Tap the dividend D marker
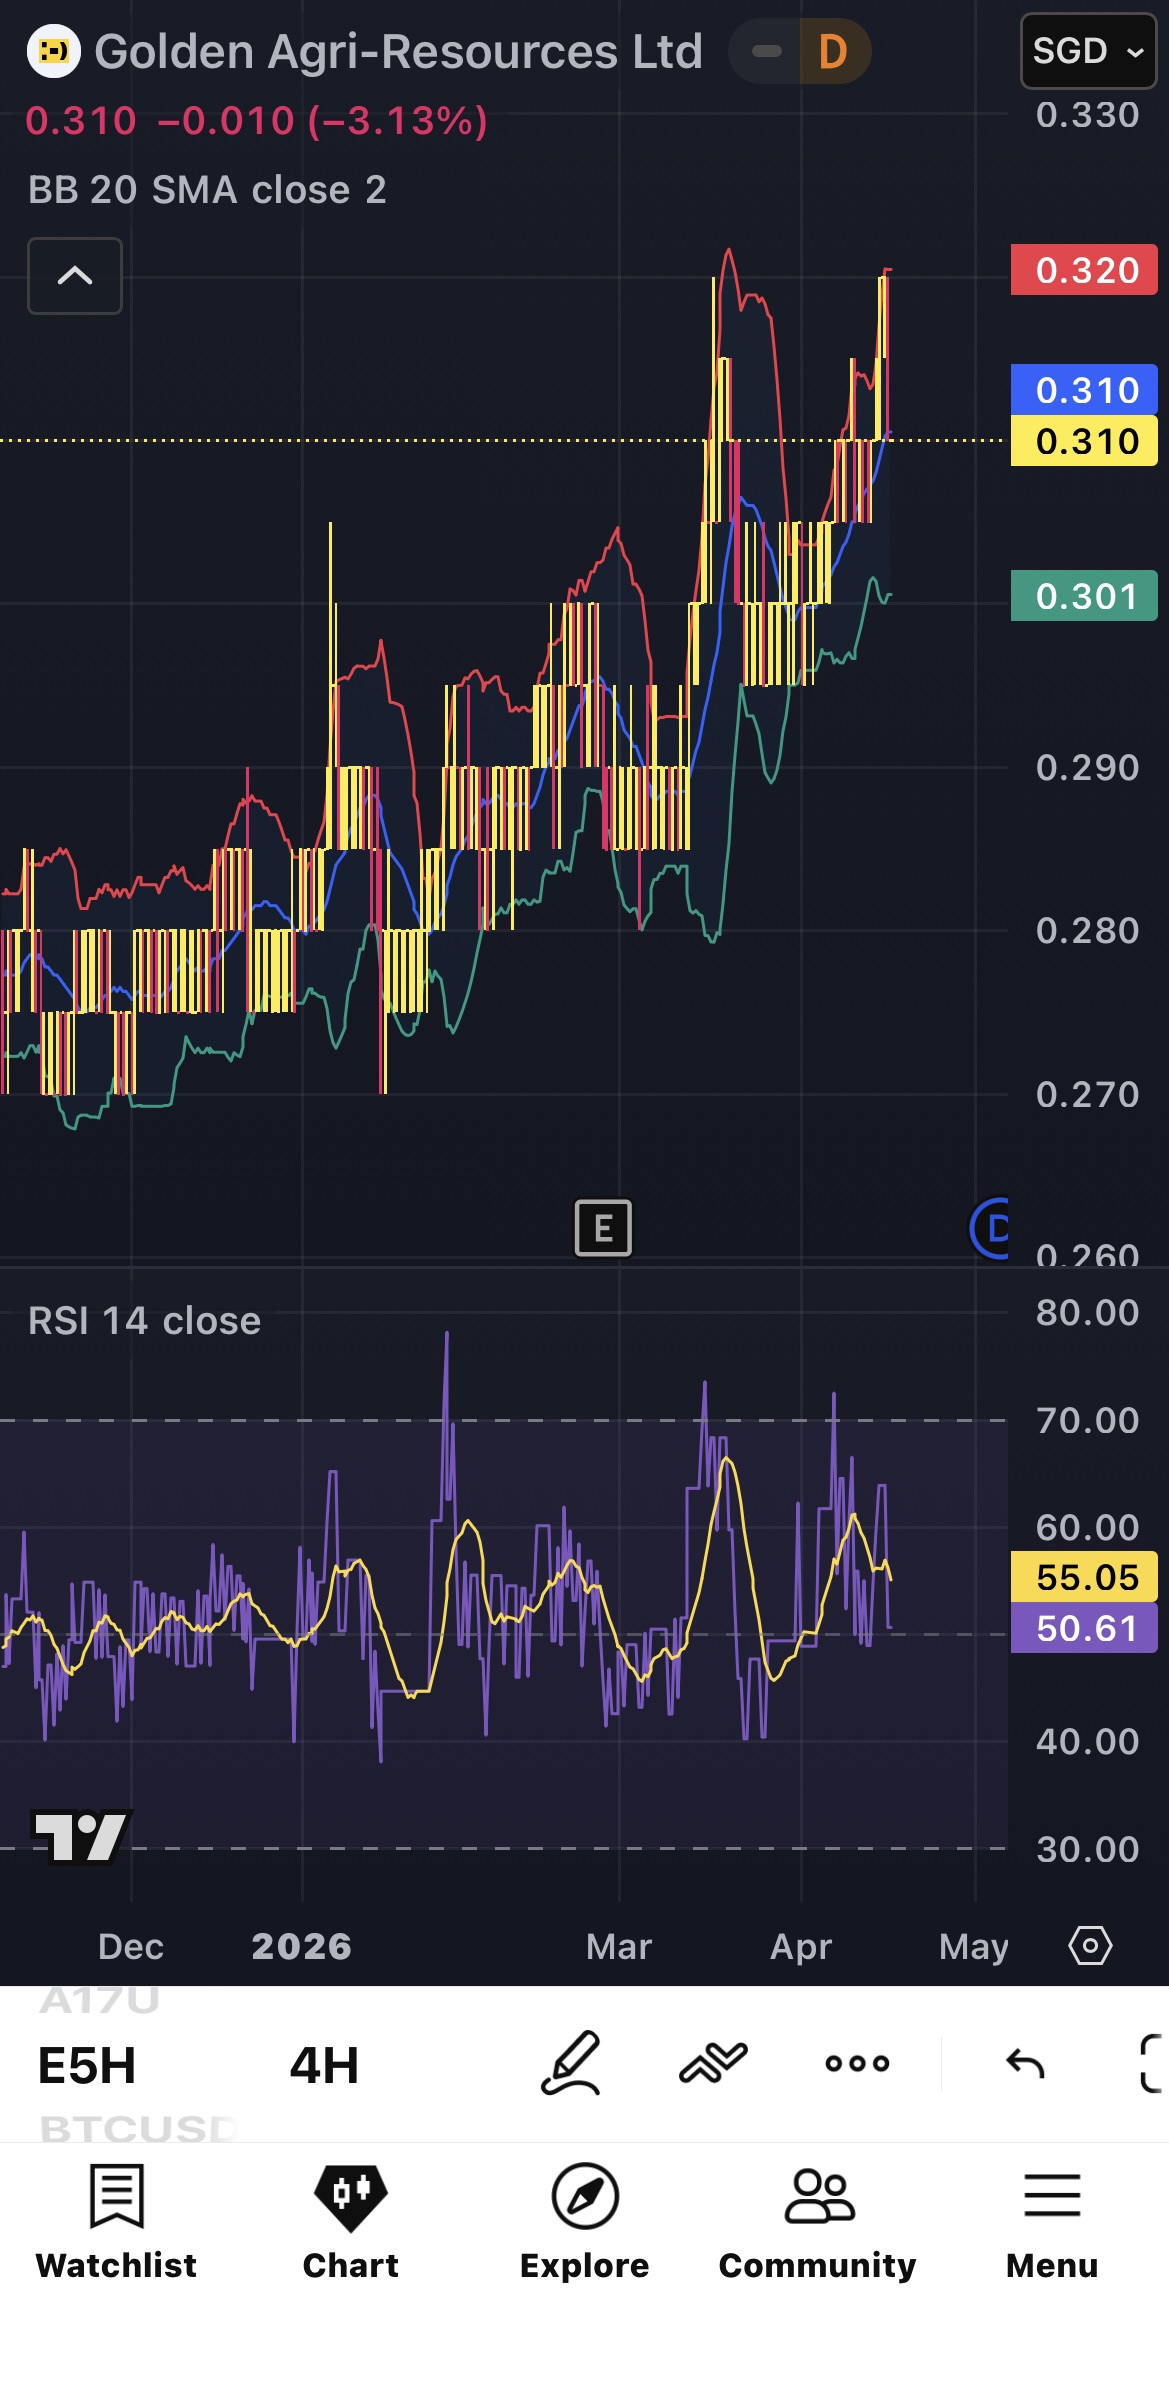This screenshot has width=1169, height=2389. click(990, 1227)
